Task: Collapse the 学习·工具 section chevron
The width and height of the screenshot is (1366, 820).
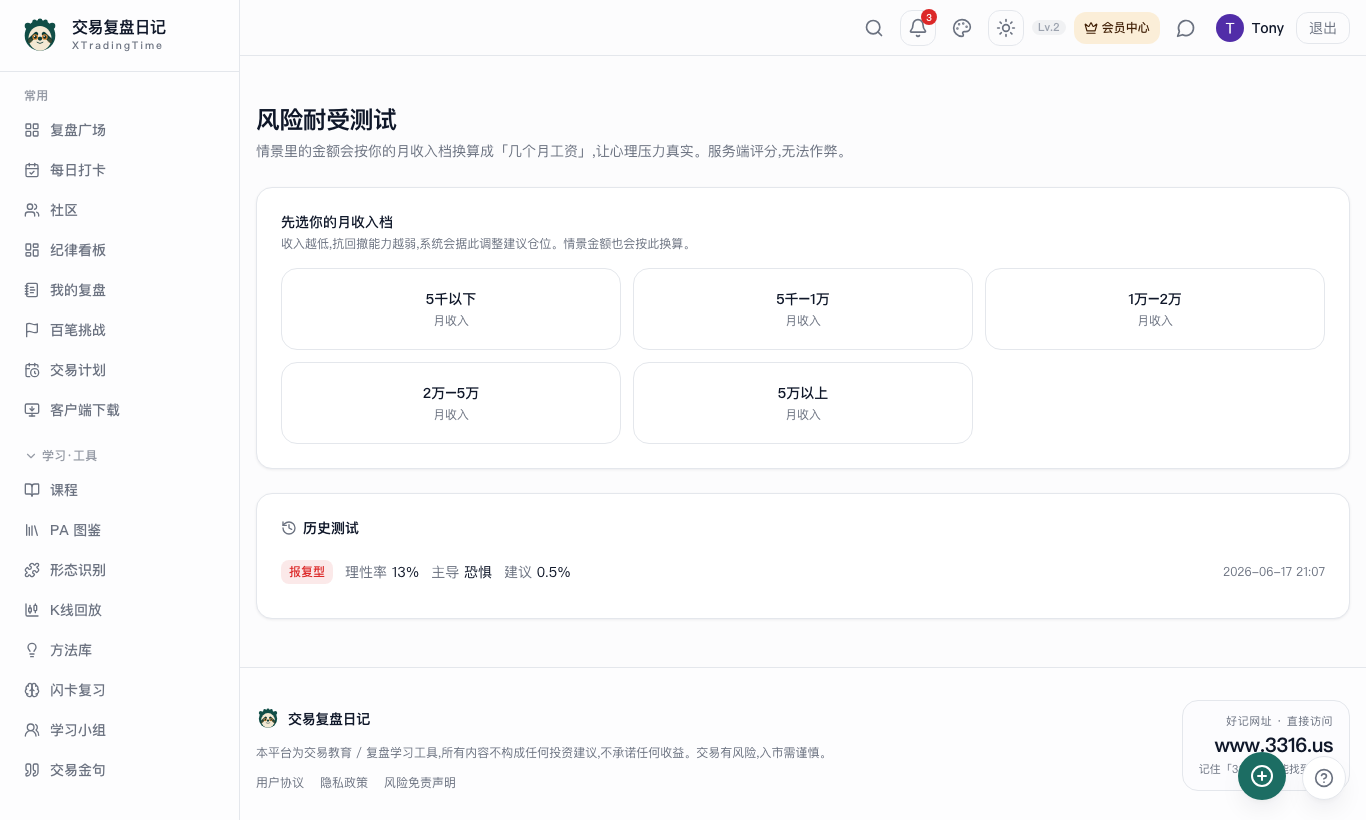Action: [30, 456]
